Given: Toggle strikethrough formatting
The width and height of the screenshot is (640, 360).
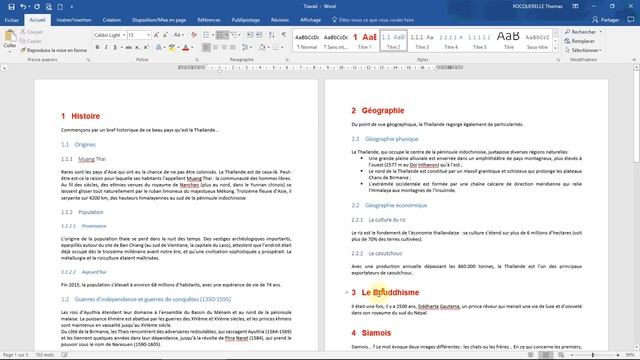Looking at the screenshot, I should tap(128, 47).
